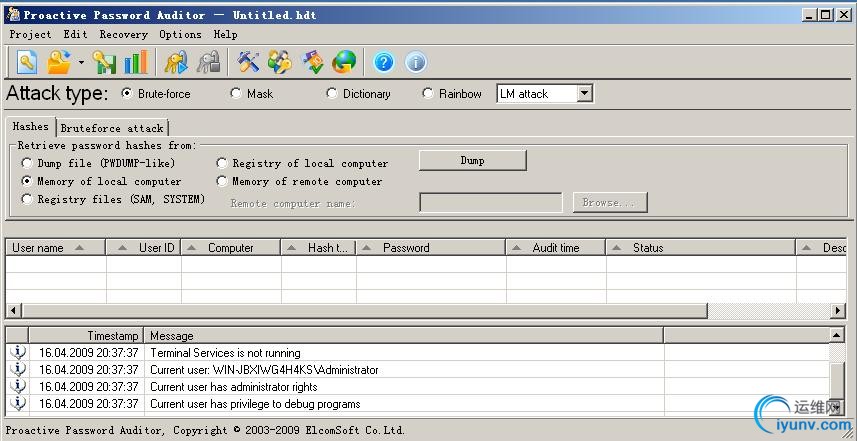Click the people-with-key toolbar icon

[280, 62]
